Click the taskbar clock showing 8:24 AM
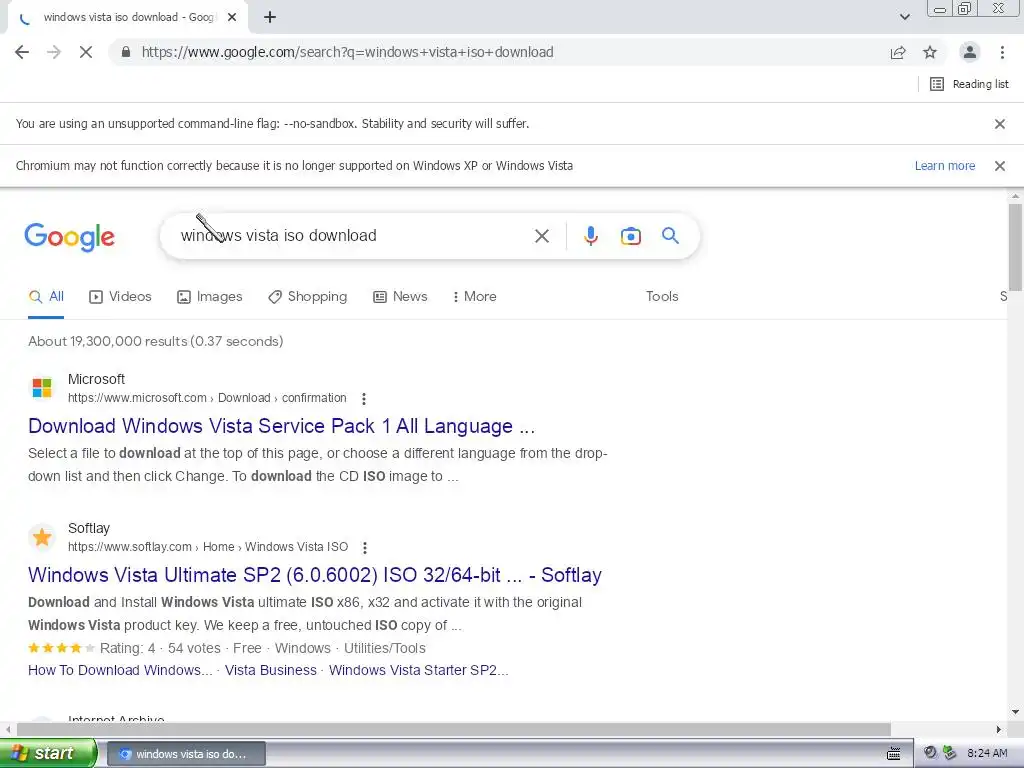The width and height of the screenshot is (1024, 768). [x=987, y=754]
